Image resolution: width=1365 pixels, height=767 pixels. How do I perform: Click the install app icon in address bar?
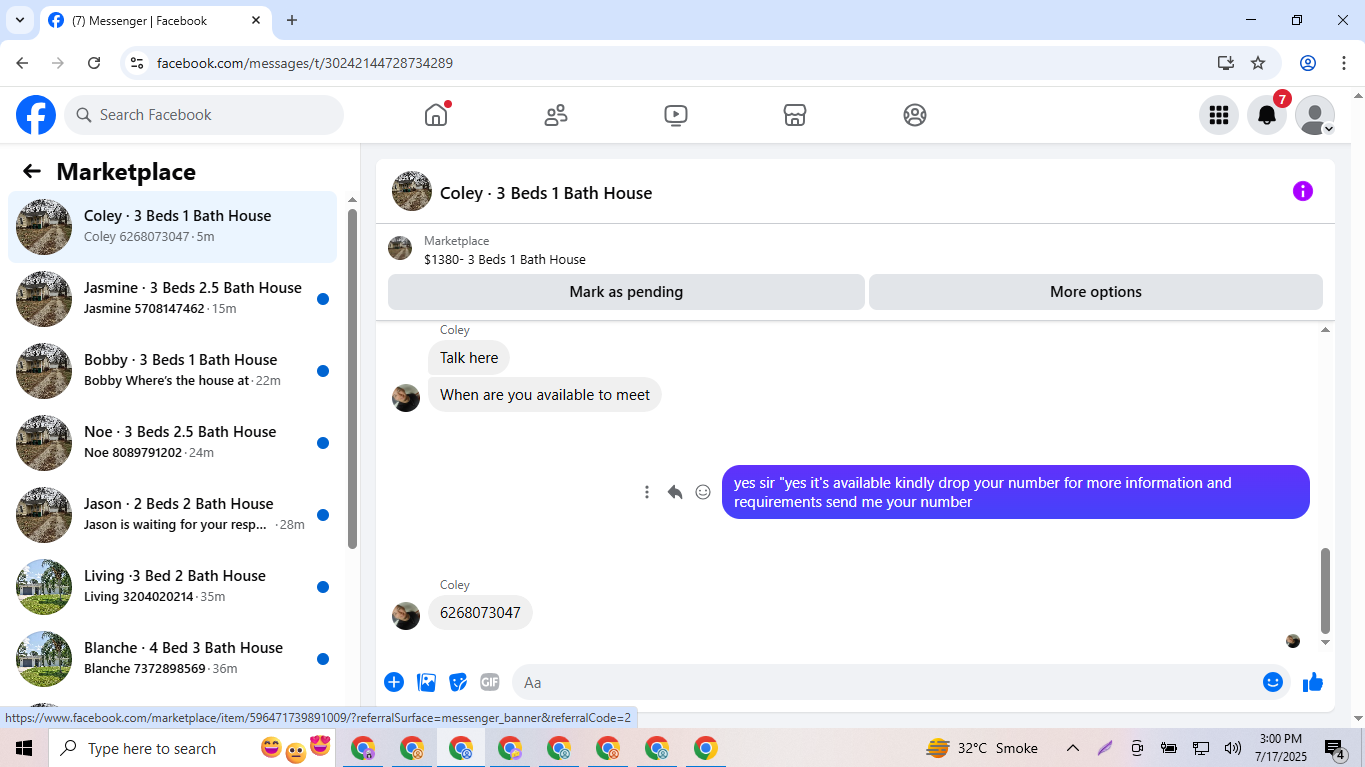click(1226, 63)
